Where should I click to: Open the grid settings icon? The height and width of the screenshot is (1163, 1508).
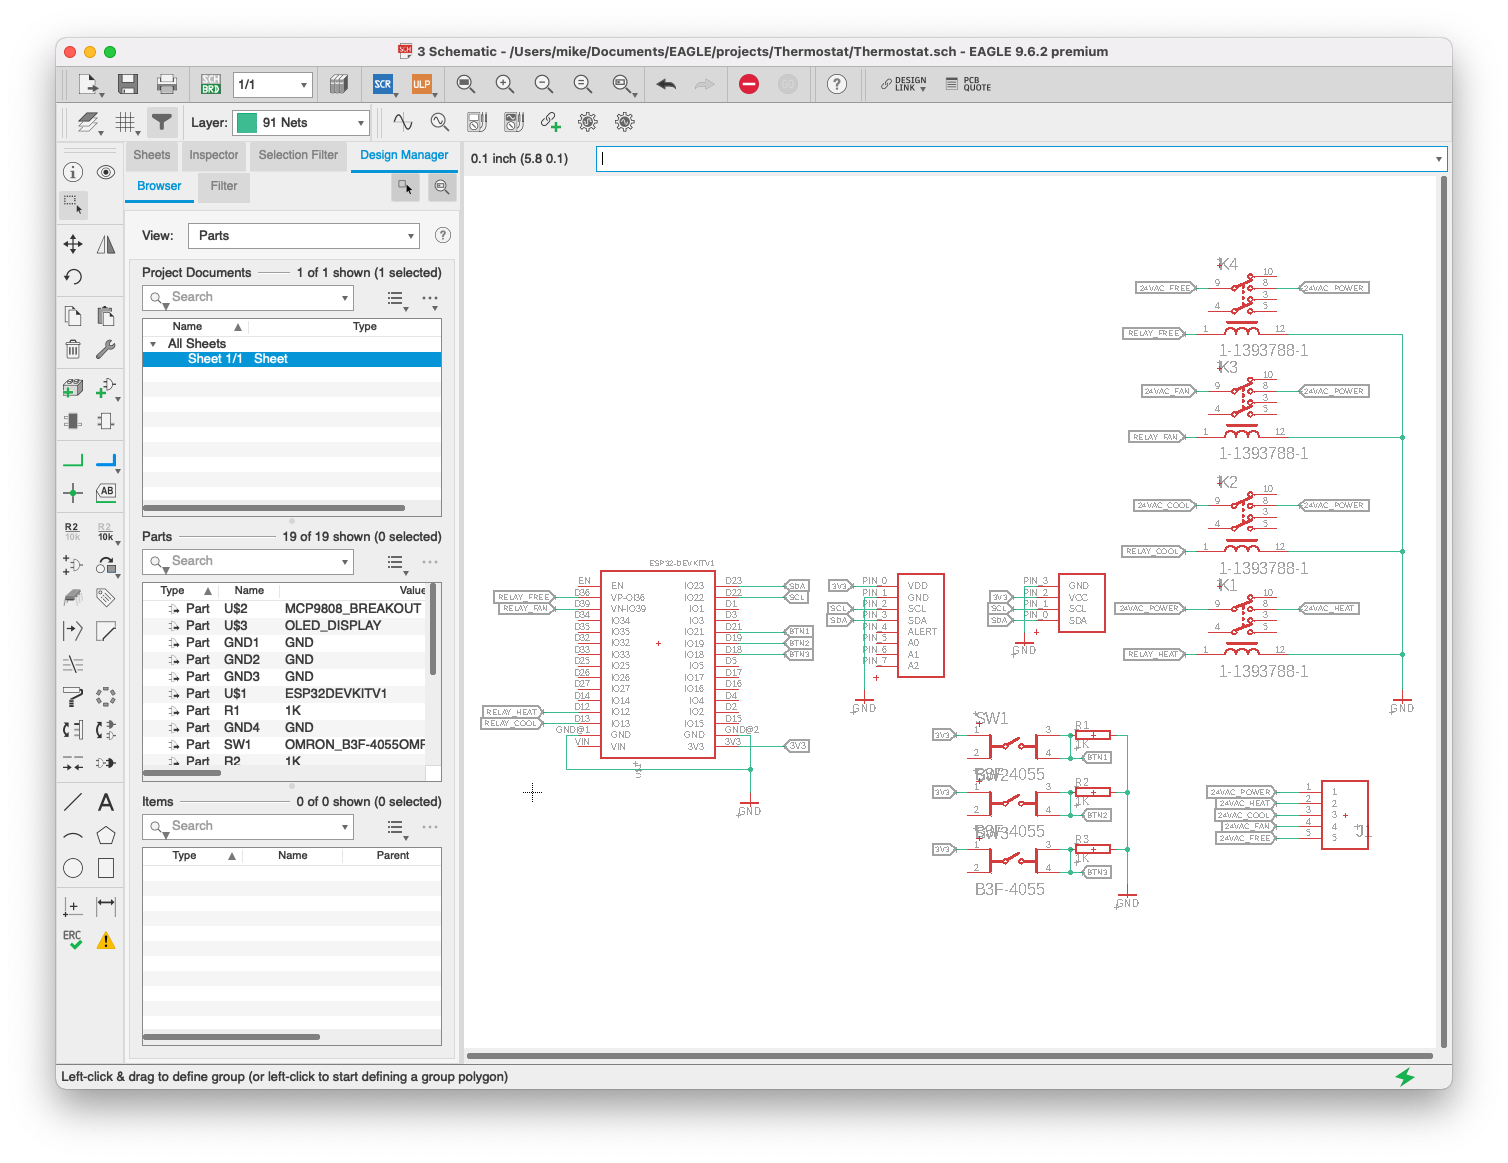tap(126, 122)
